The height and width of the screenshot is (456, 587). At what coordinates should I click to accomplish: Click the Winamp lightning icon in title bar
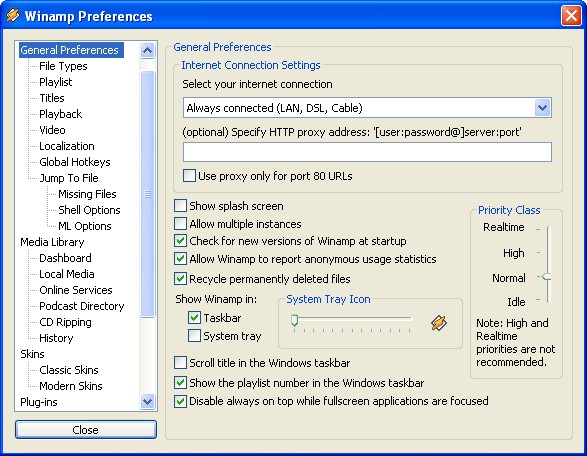tap(12, 15)
